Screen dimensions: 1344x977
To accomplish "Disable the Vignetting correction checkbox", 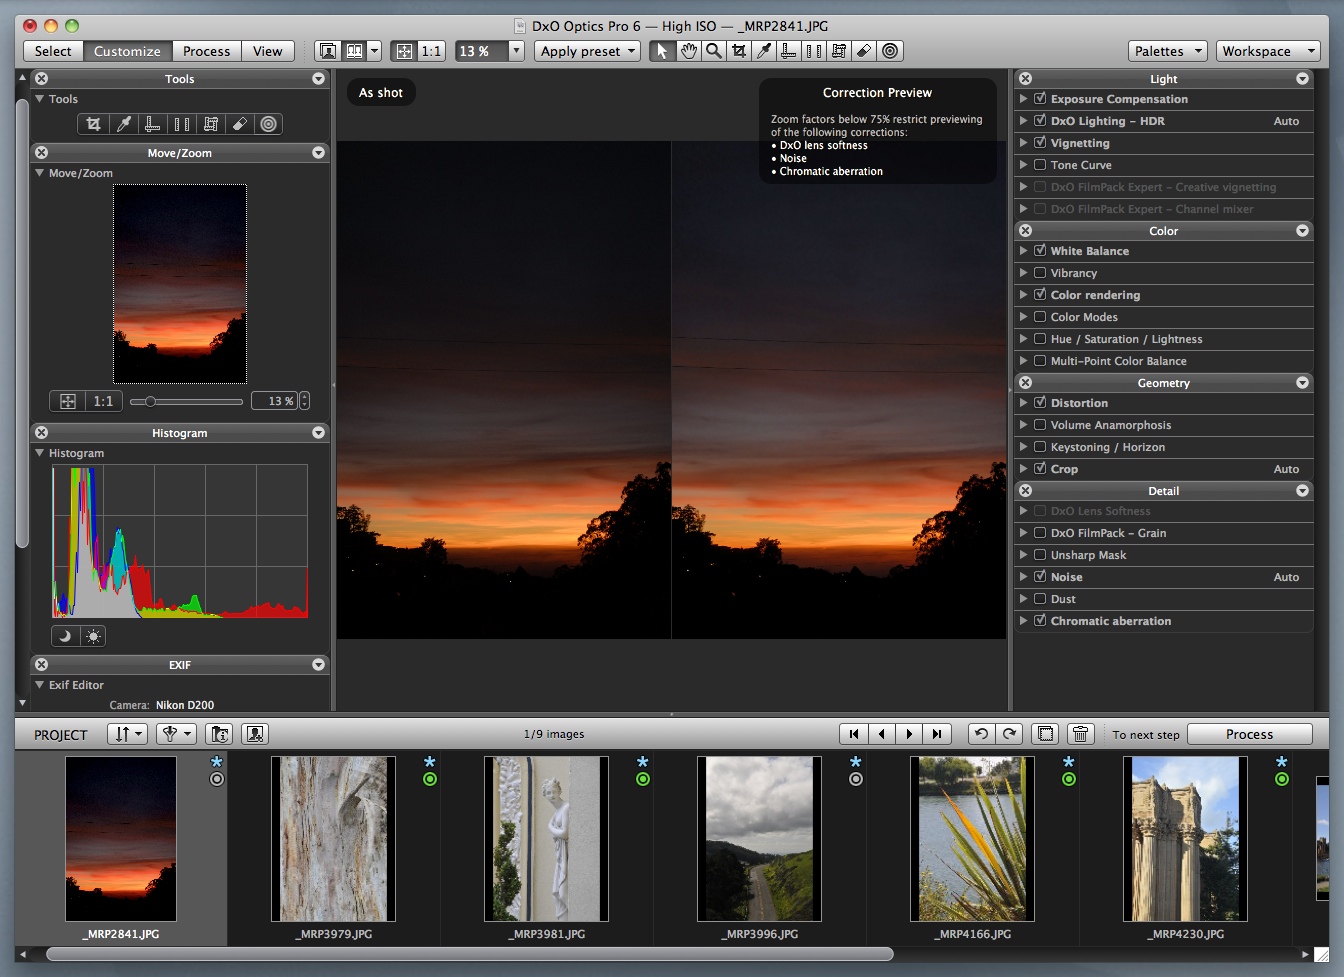I will pyautogui.click(x=1040, y=143).
